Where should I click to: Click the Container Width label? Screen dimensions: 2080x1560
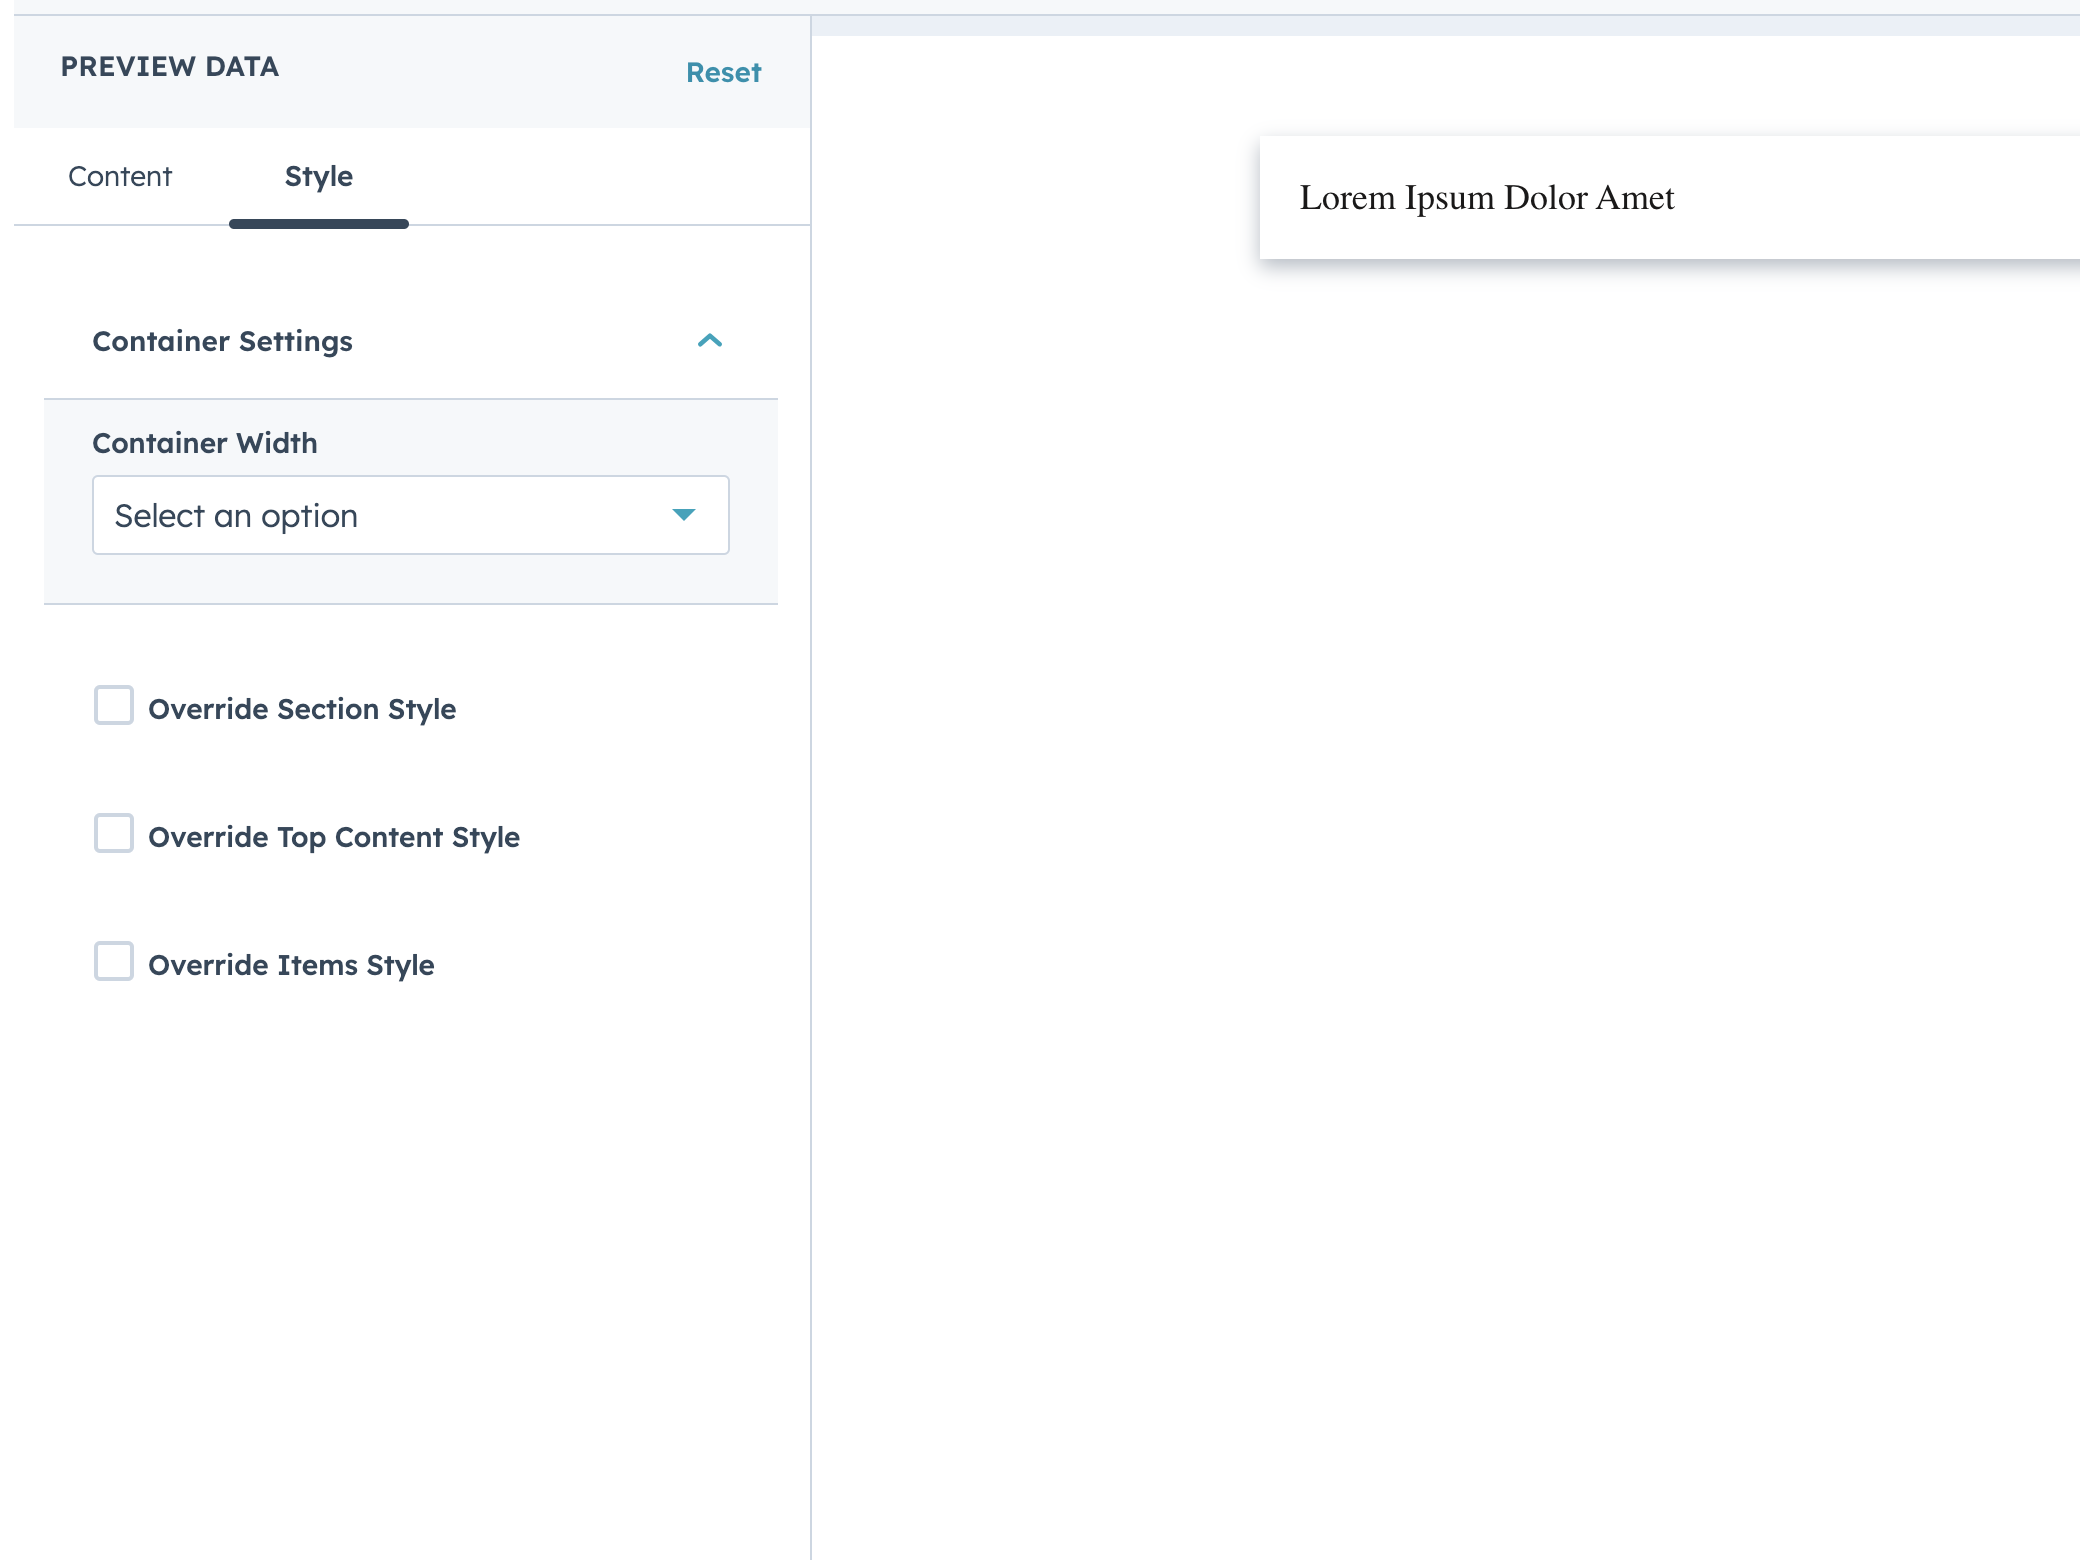[x=205, y=443]
